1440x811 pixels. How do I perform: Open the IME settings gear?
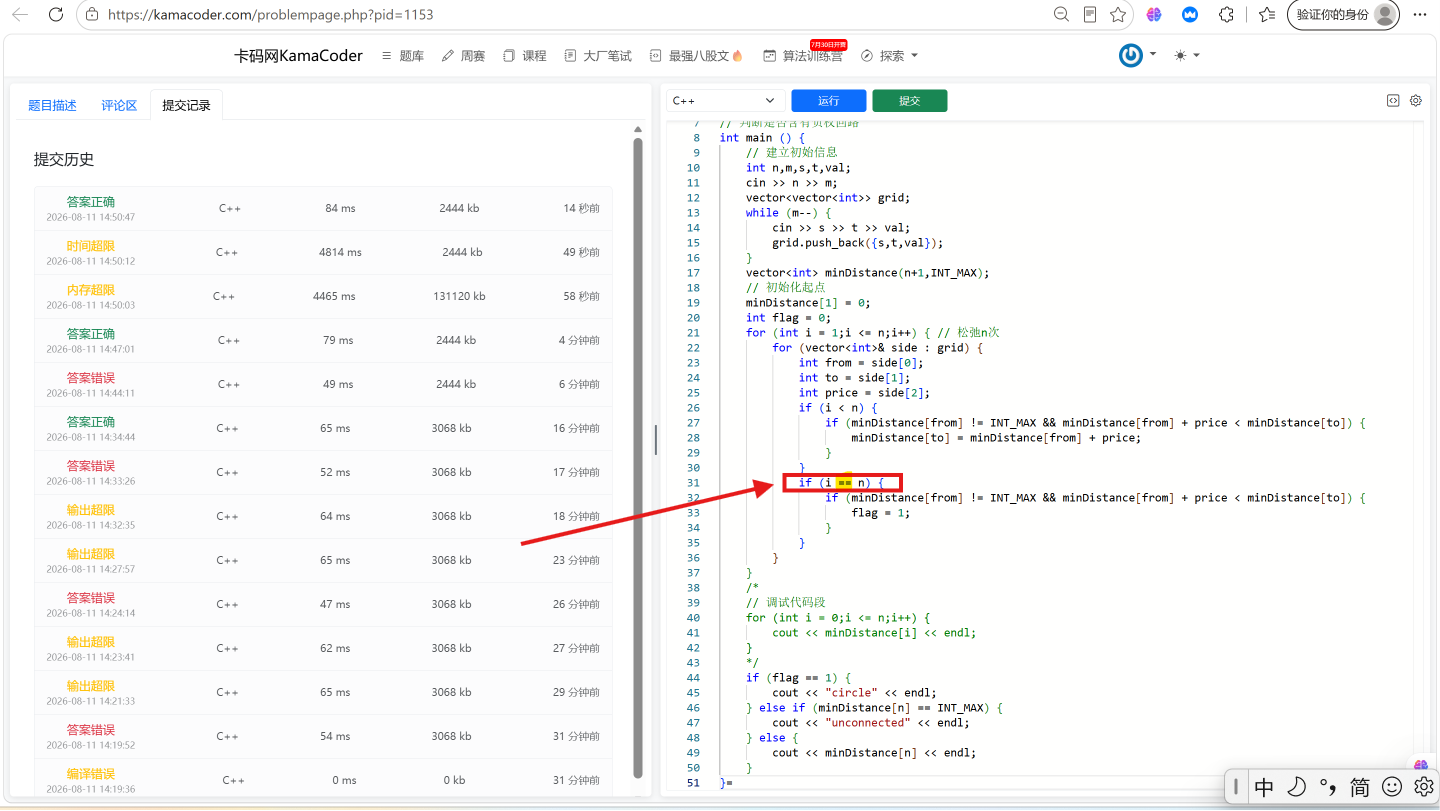point(1423,787)
